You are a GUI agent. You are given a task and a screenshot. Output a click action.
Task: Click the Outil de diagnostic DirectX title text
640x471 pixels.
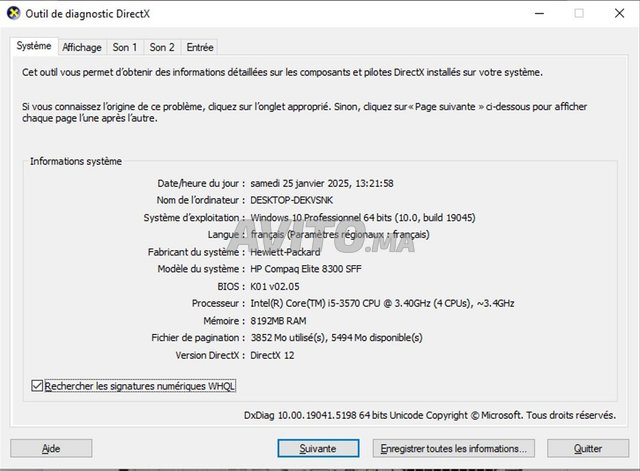pyautogui.click(x=88, y=14)
